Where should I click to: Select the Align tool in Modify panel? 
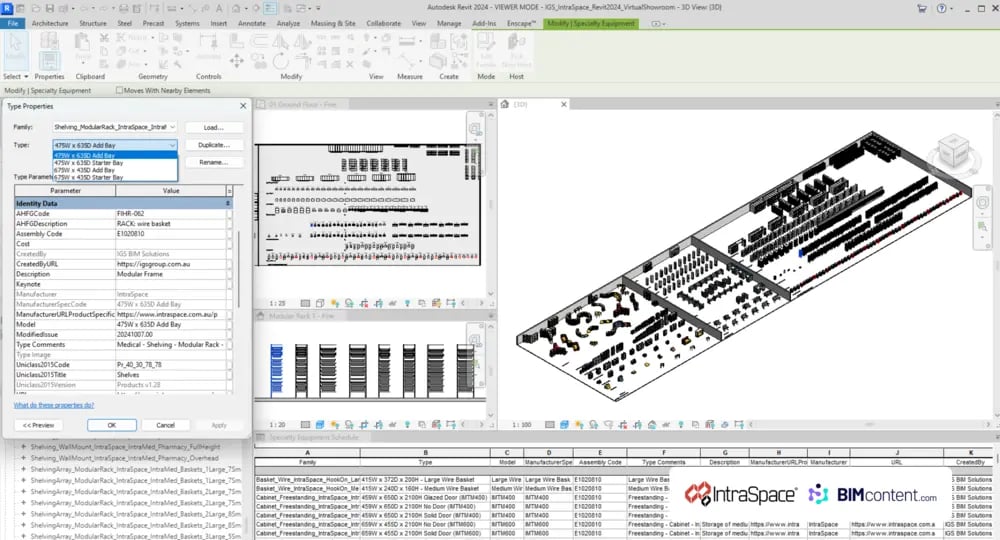pyautogui.click(x=237, y=41)
